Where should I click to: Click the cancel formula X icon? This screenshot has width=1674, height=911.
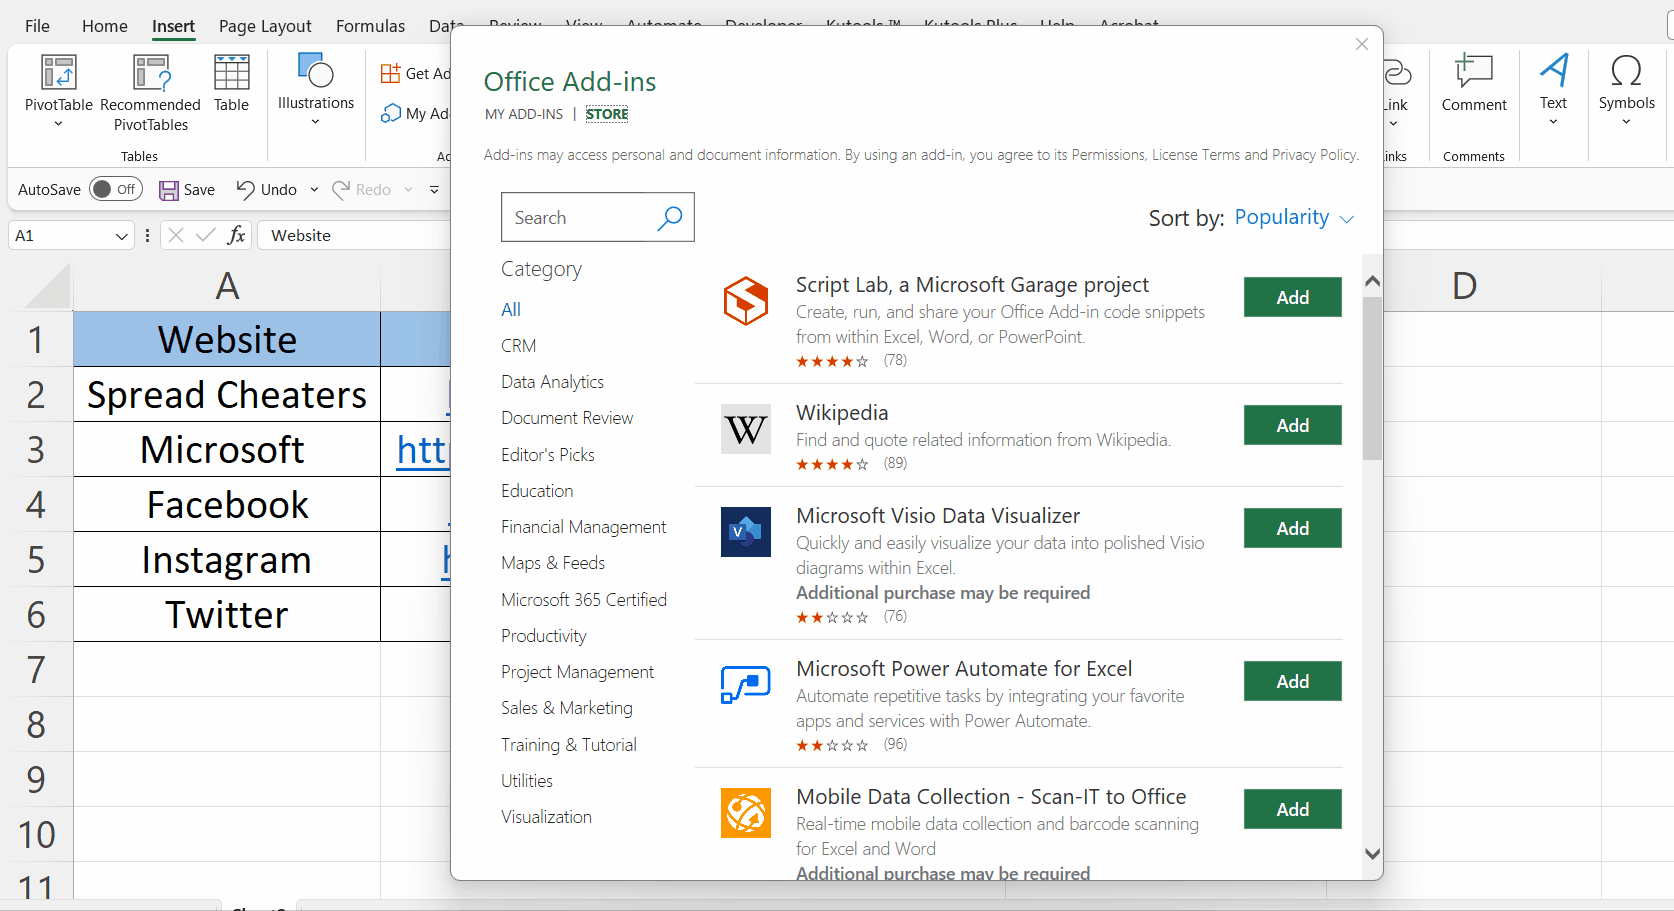click(176, 235)
